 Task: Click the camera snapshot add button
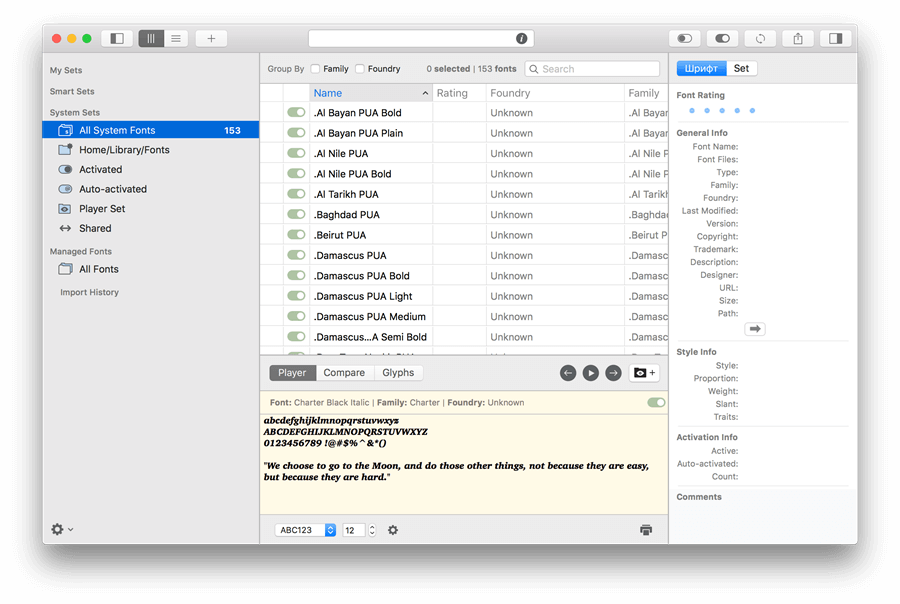pos(644,373)
